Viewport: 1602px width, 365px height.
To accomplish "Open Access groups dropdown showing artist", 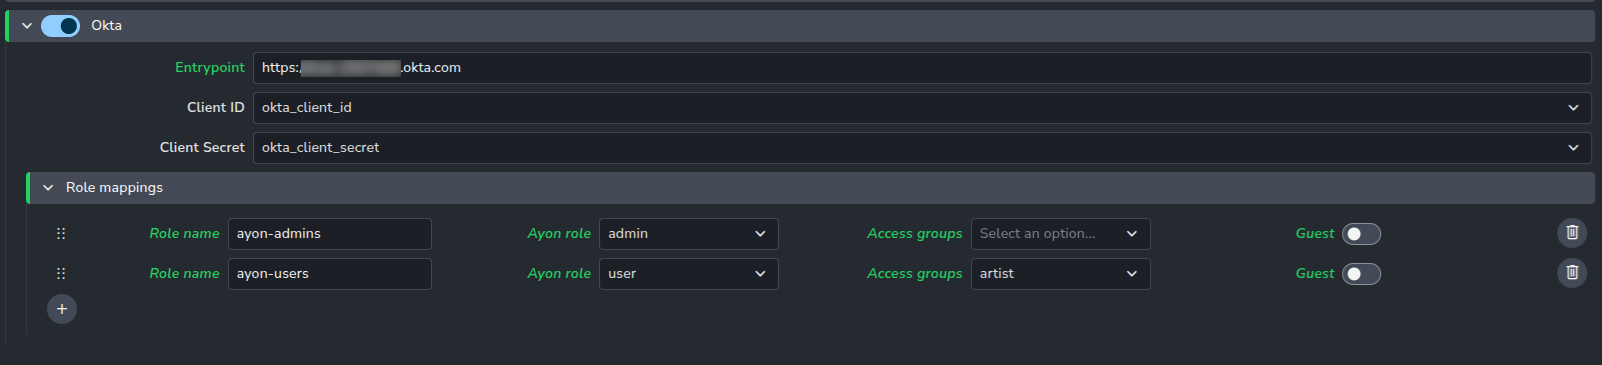I will click(1061, 274).
